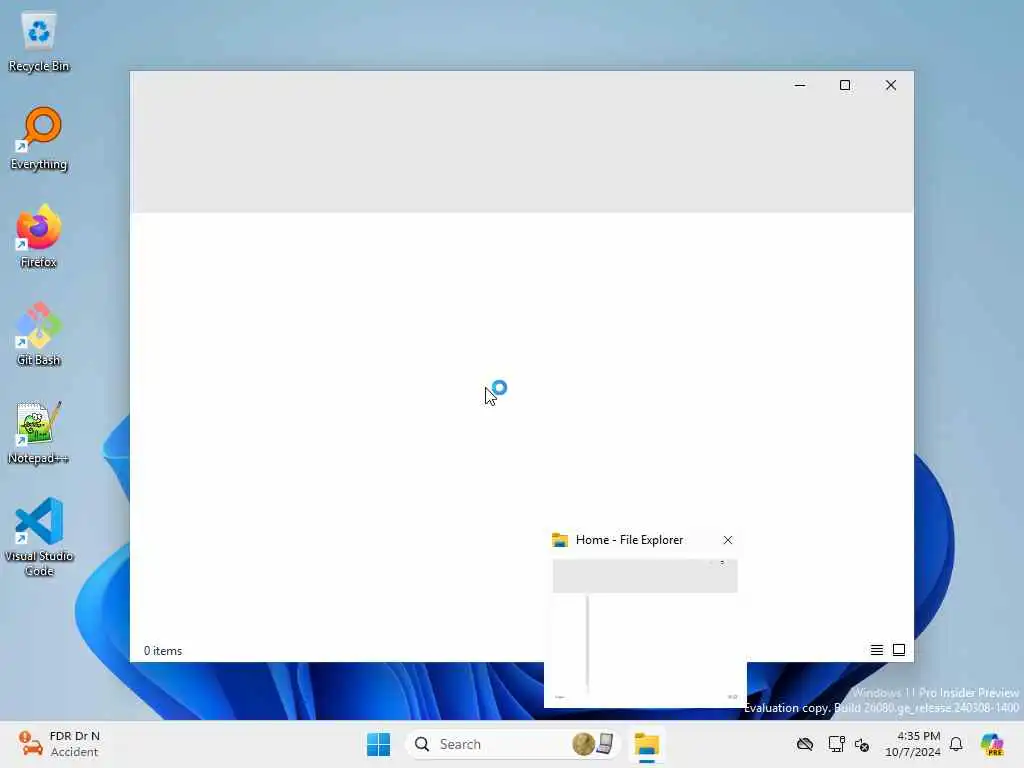This screenshot has height=768, width=1024.
Task: Open the Windows Start menu
Action: click(379, 744)
